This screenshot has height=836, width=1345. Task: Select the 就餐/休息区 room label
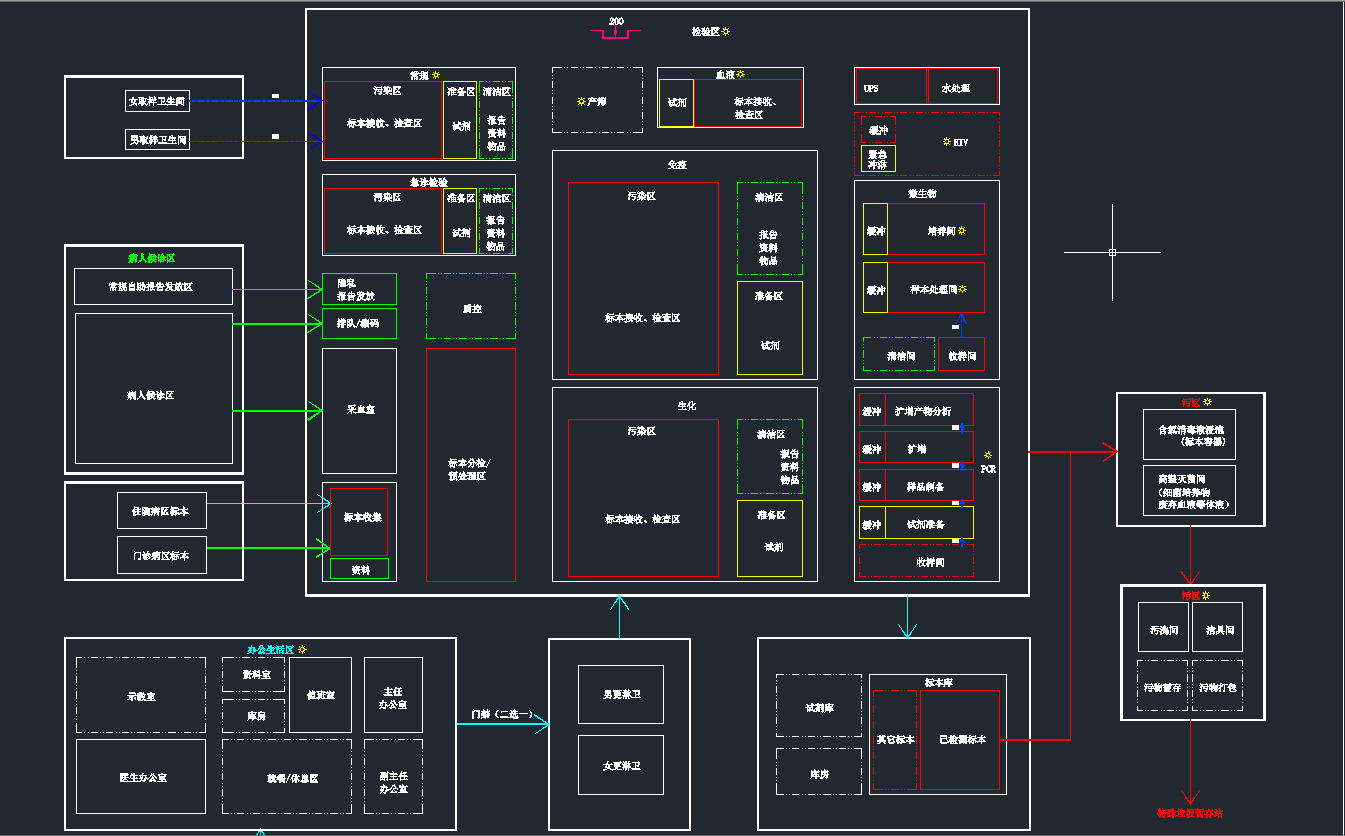(292, 778)
